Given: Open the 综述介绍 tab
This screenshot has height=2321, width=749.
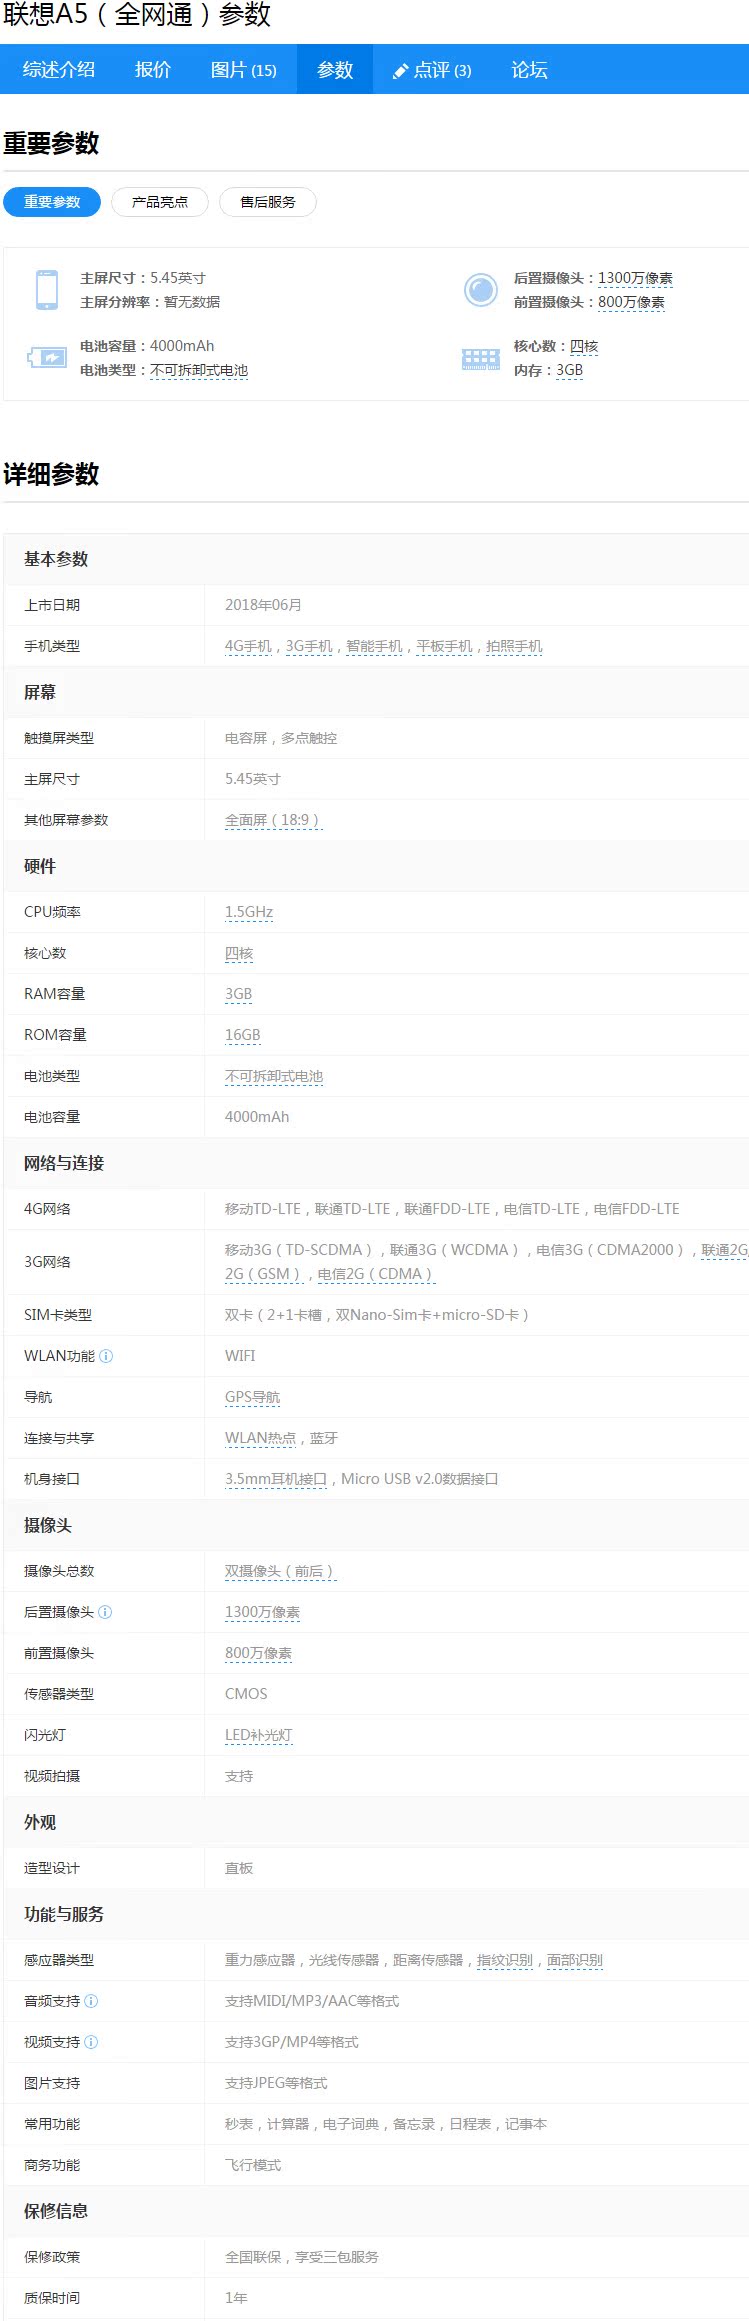Looking at the screenshot, I should (59, 69).
